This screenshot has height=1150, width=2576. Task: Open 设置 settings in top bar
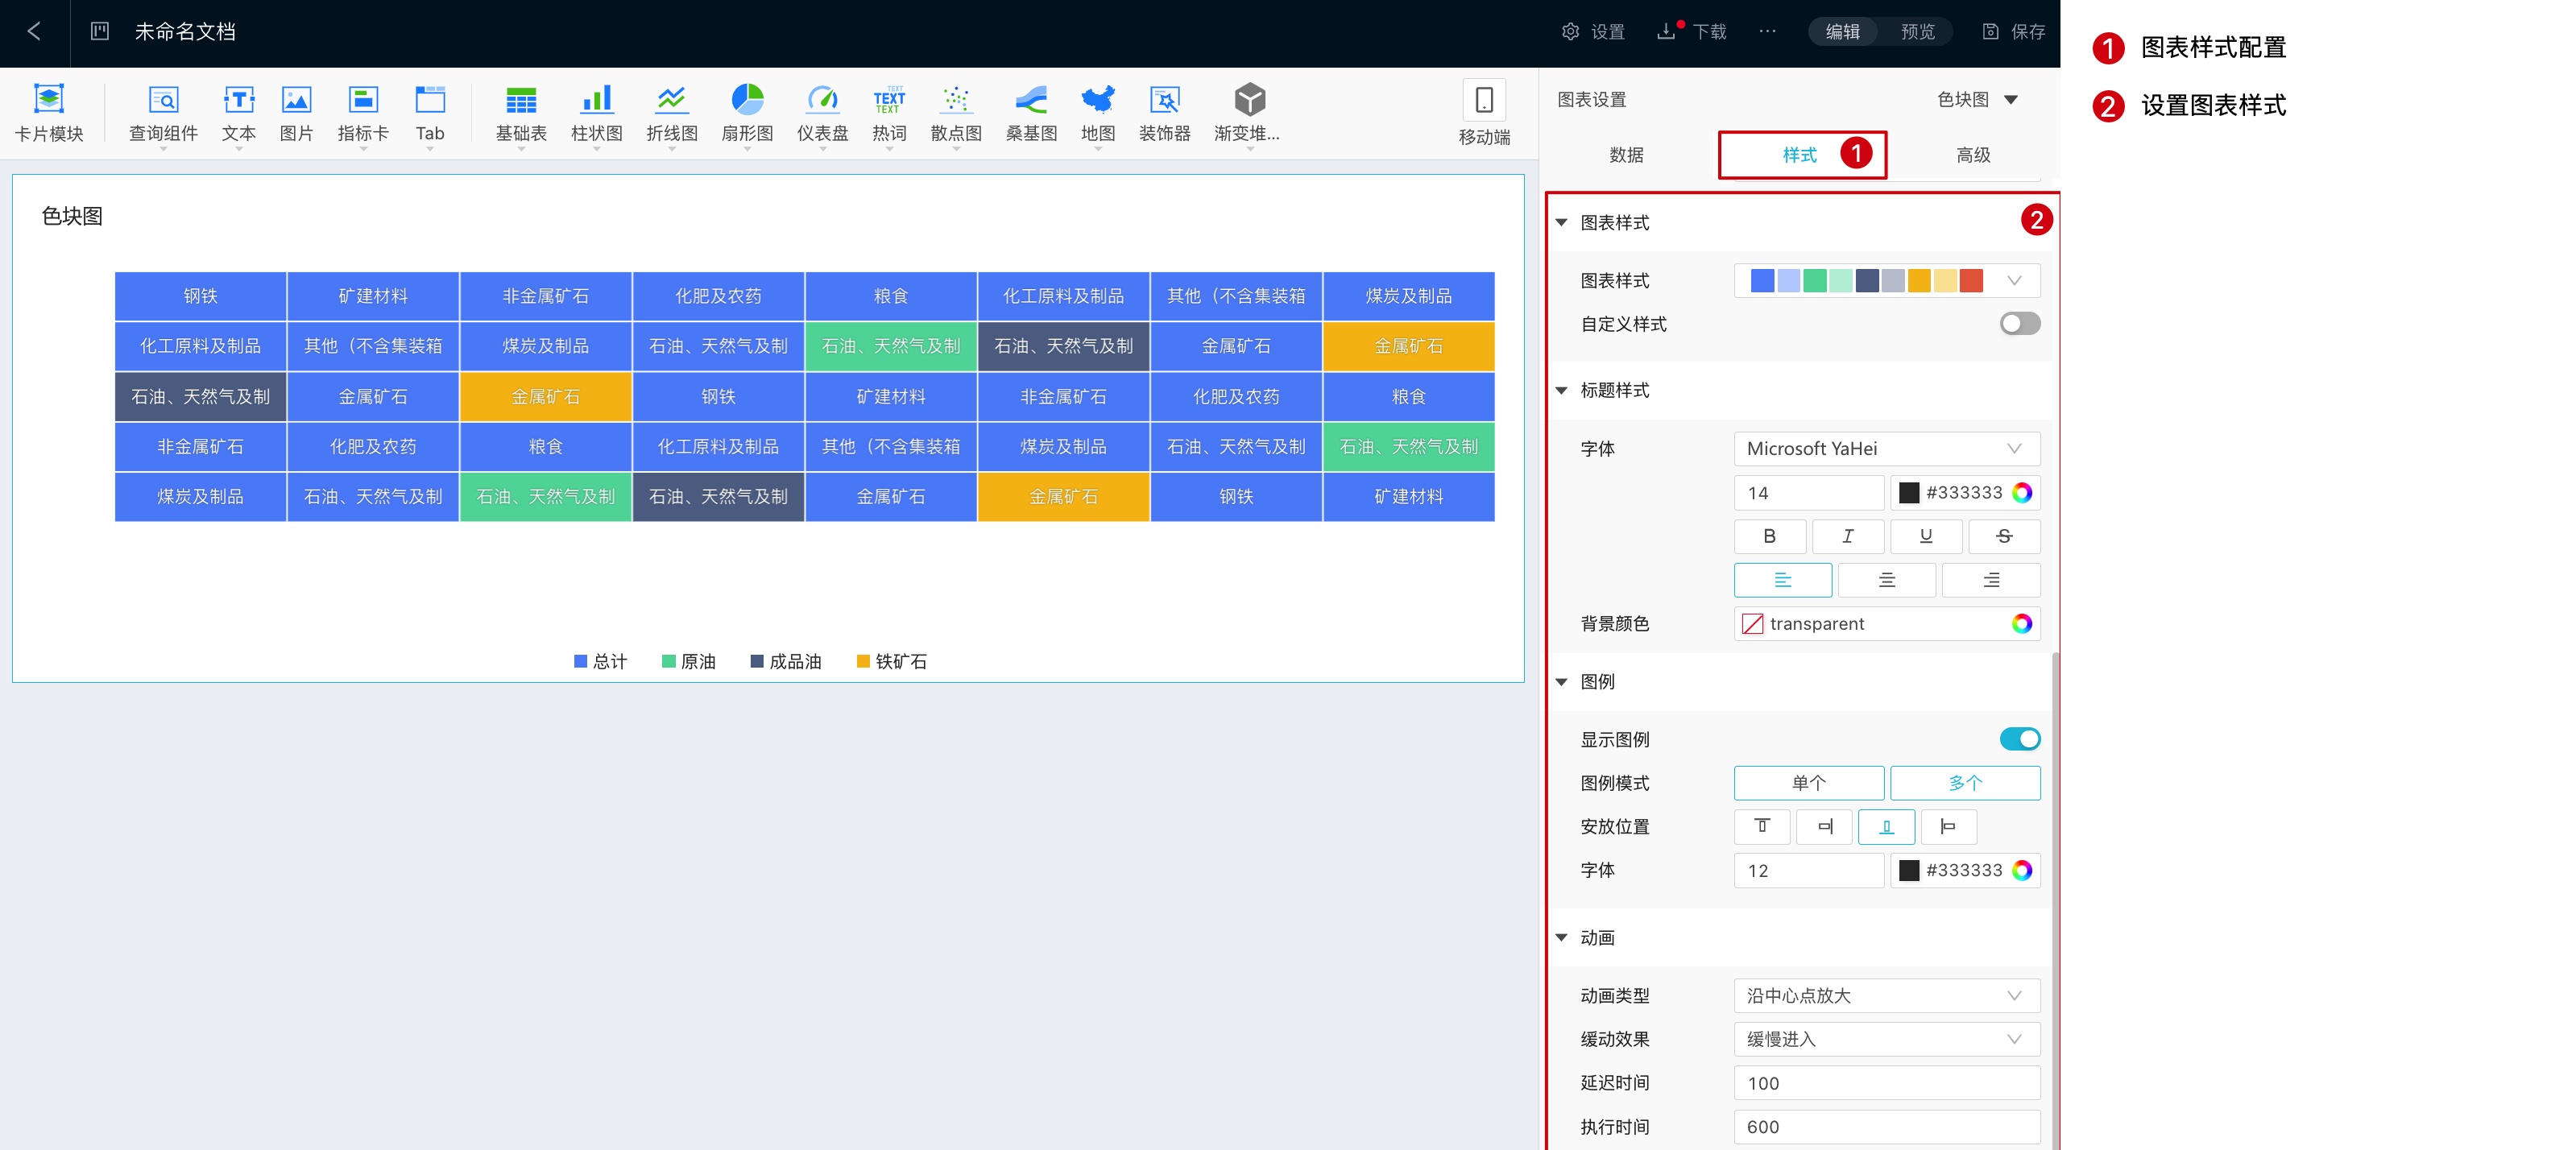pos(1593,31)
